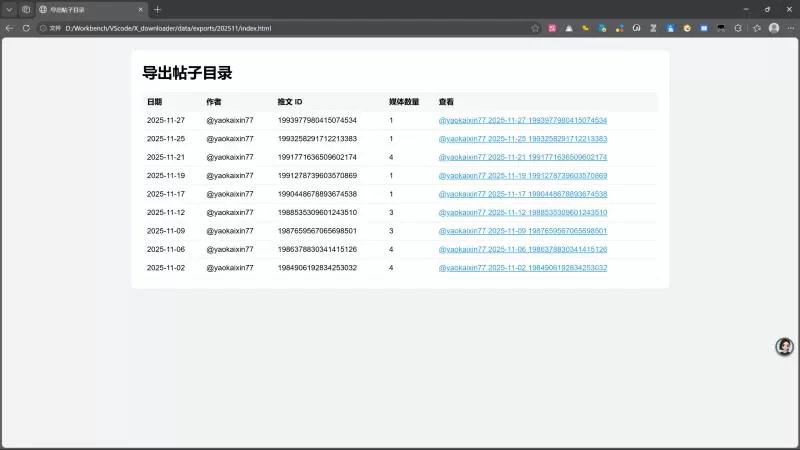Close the 导出帖子目录 tab
This screenshot has width=800, height=450.
[x=140, y=9]
